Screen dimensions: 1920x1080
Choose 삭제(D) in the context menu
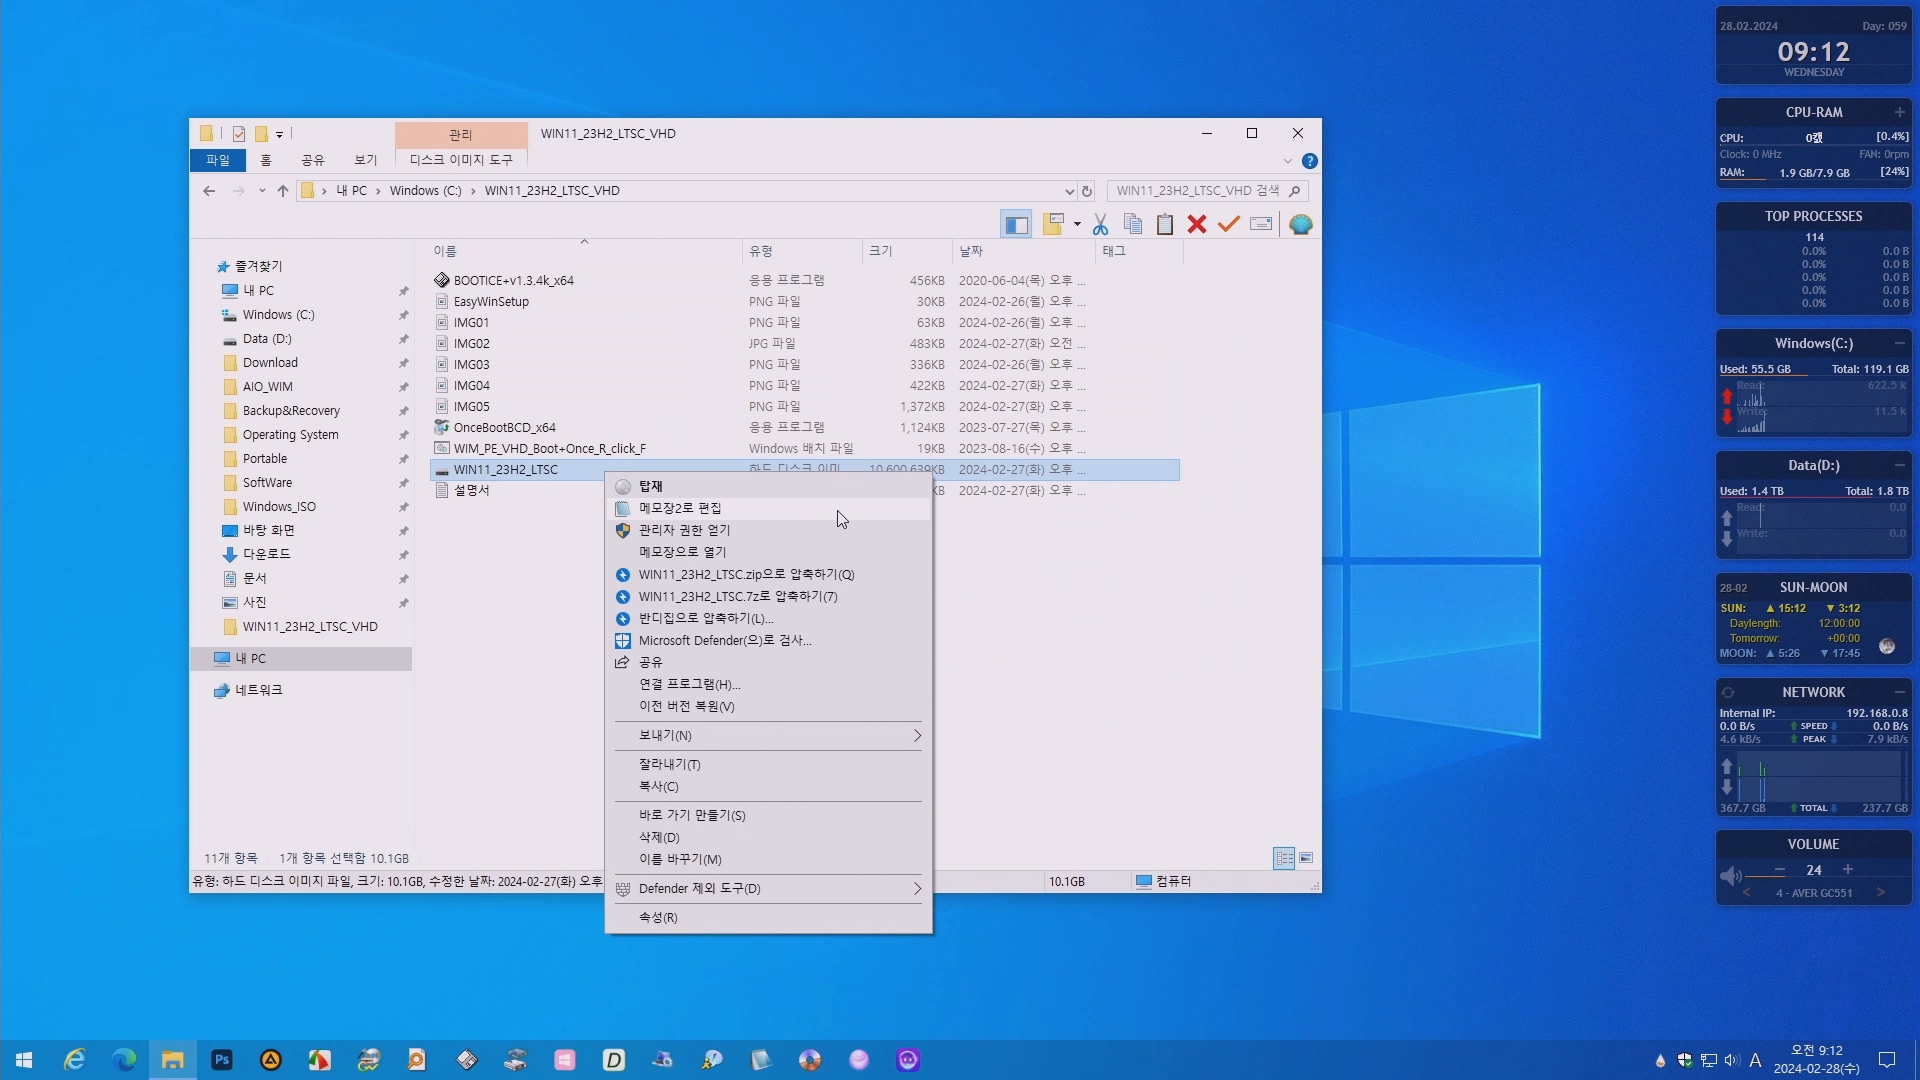click(x=768, y=837)
